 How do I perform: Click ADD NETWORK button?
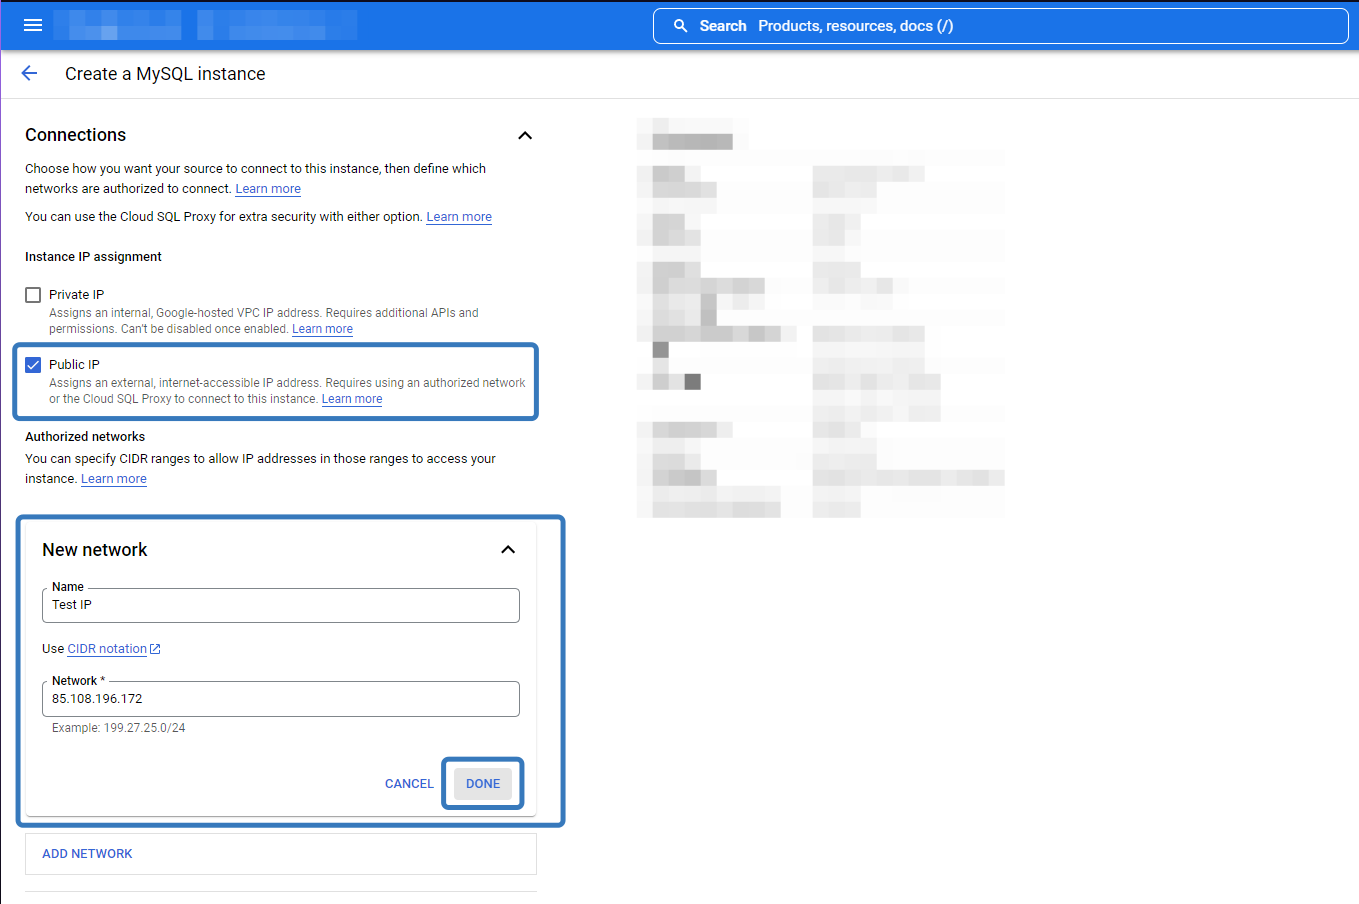(x=87, y=854)
